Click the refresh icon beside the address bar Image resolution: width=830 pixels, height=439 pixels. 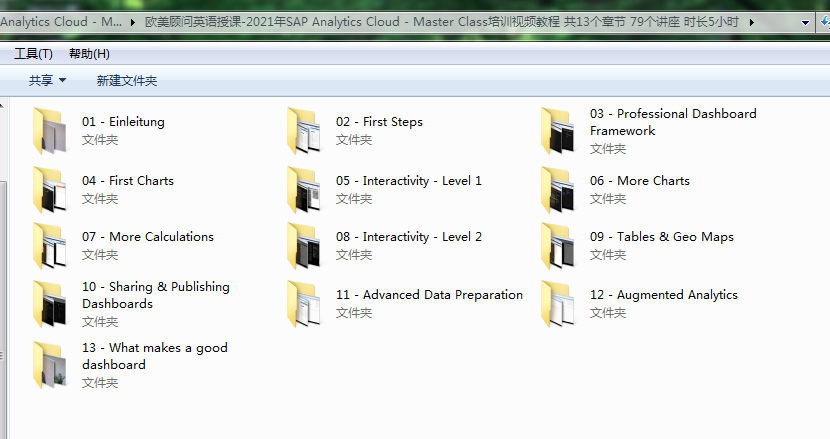[825, 22]
